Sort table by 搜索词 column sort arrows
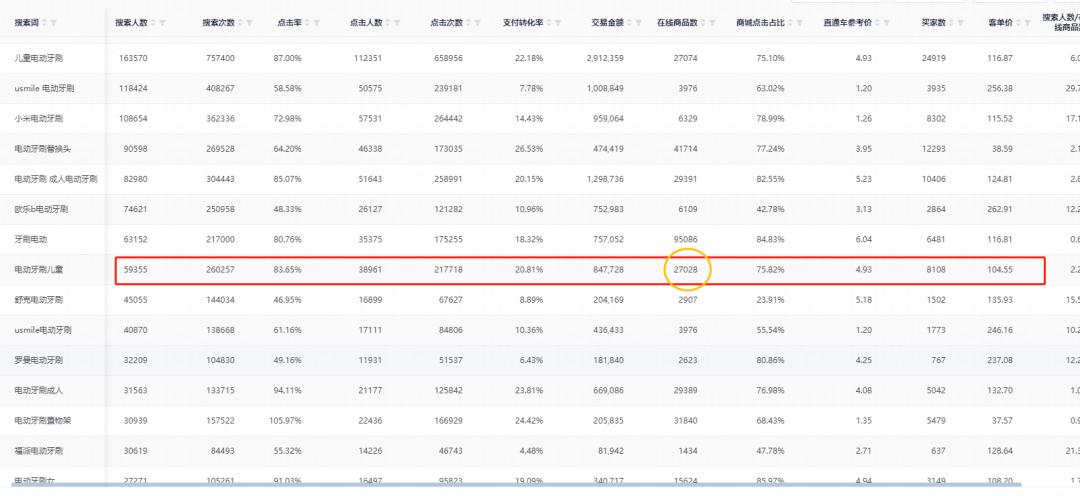This screenshot has width=1080, height=496. [45, 23]
